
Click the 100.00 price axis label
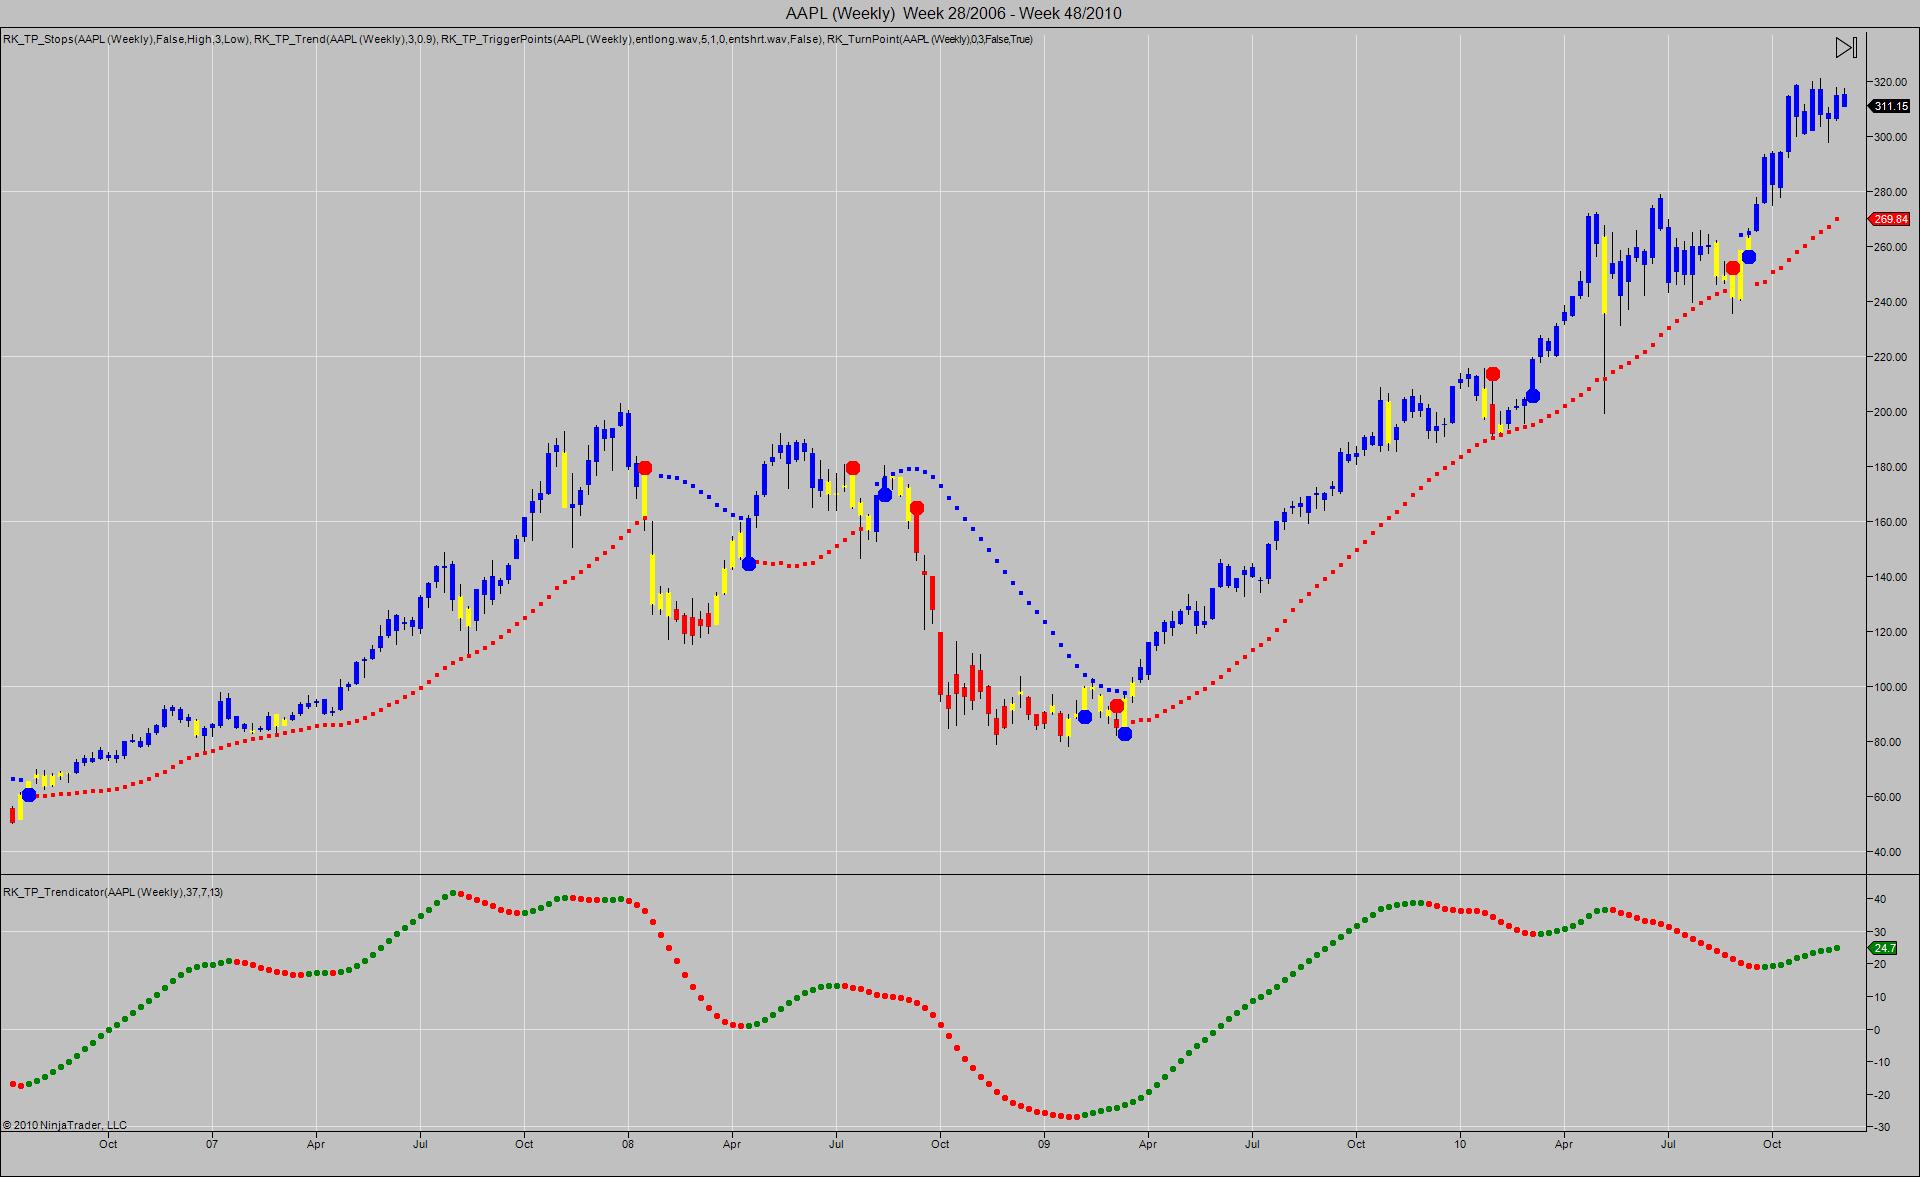1890,687
